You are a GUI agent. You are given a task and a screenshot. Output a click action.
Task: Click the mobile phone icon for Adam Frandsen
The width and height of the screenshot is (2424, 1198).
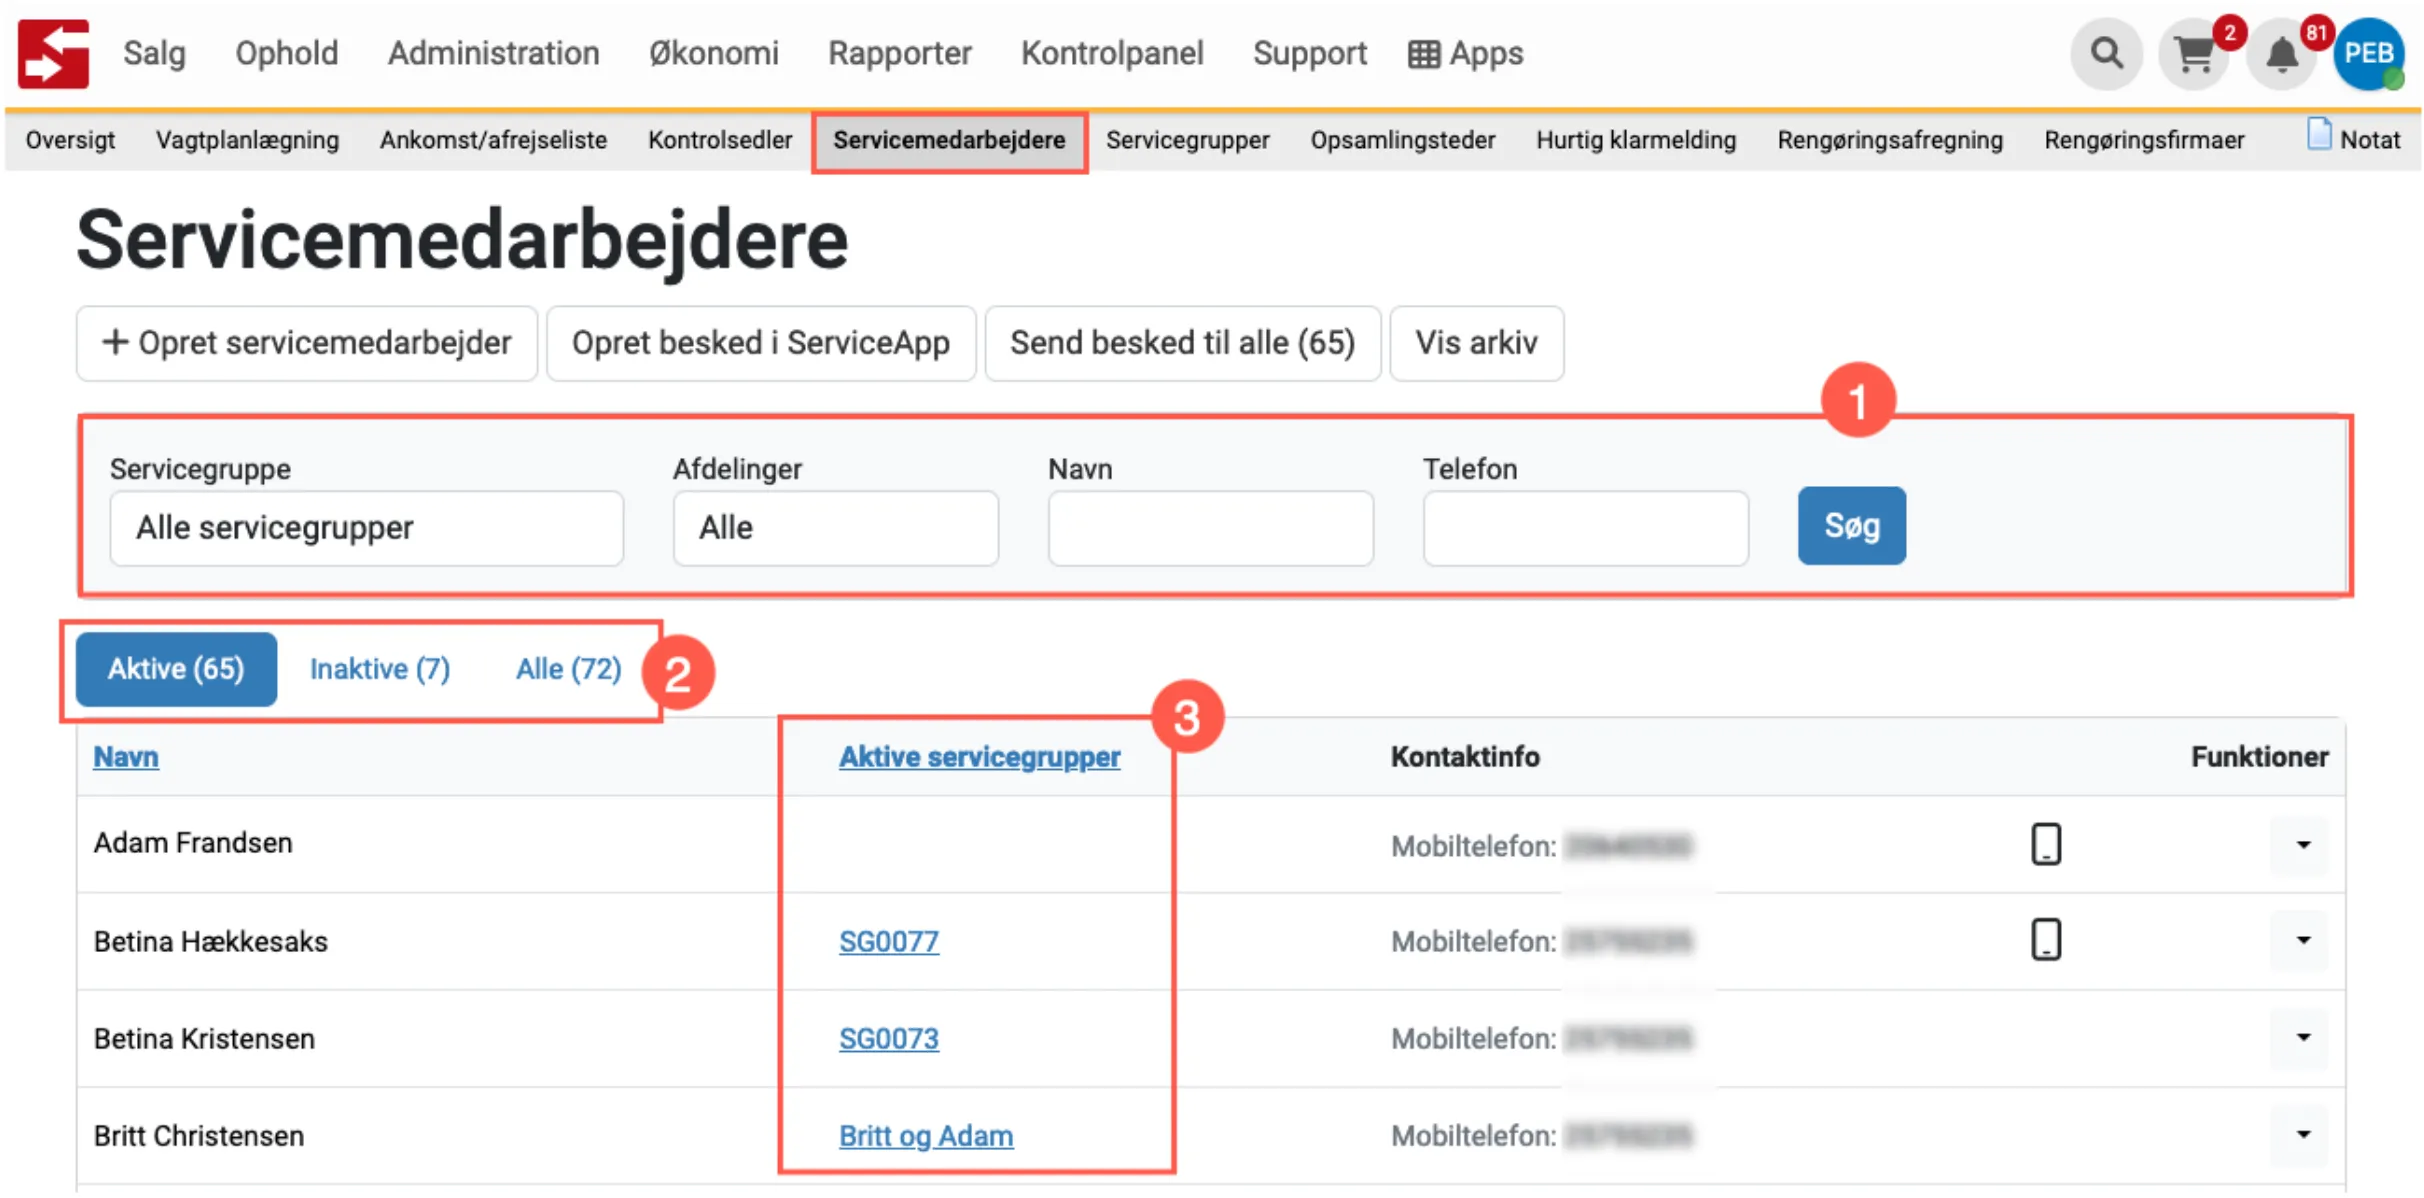[x=2046, y=843]
